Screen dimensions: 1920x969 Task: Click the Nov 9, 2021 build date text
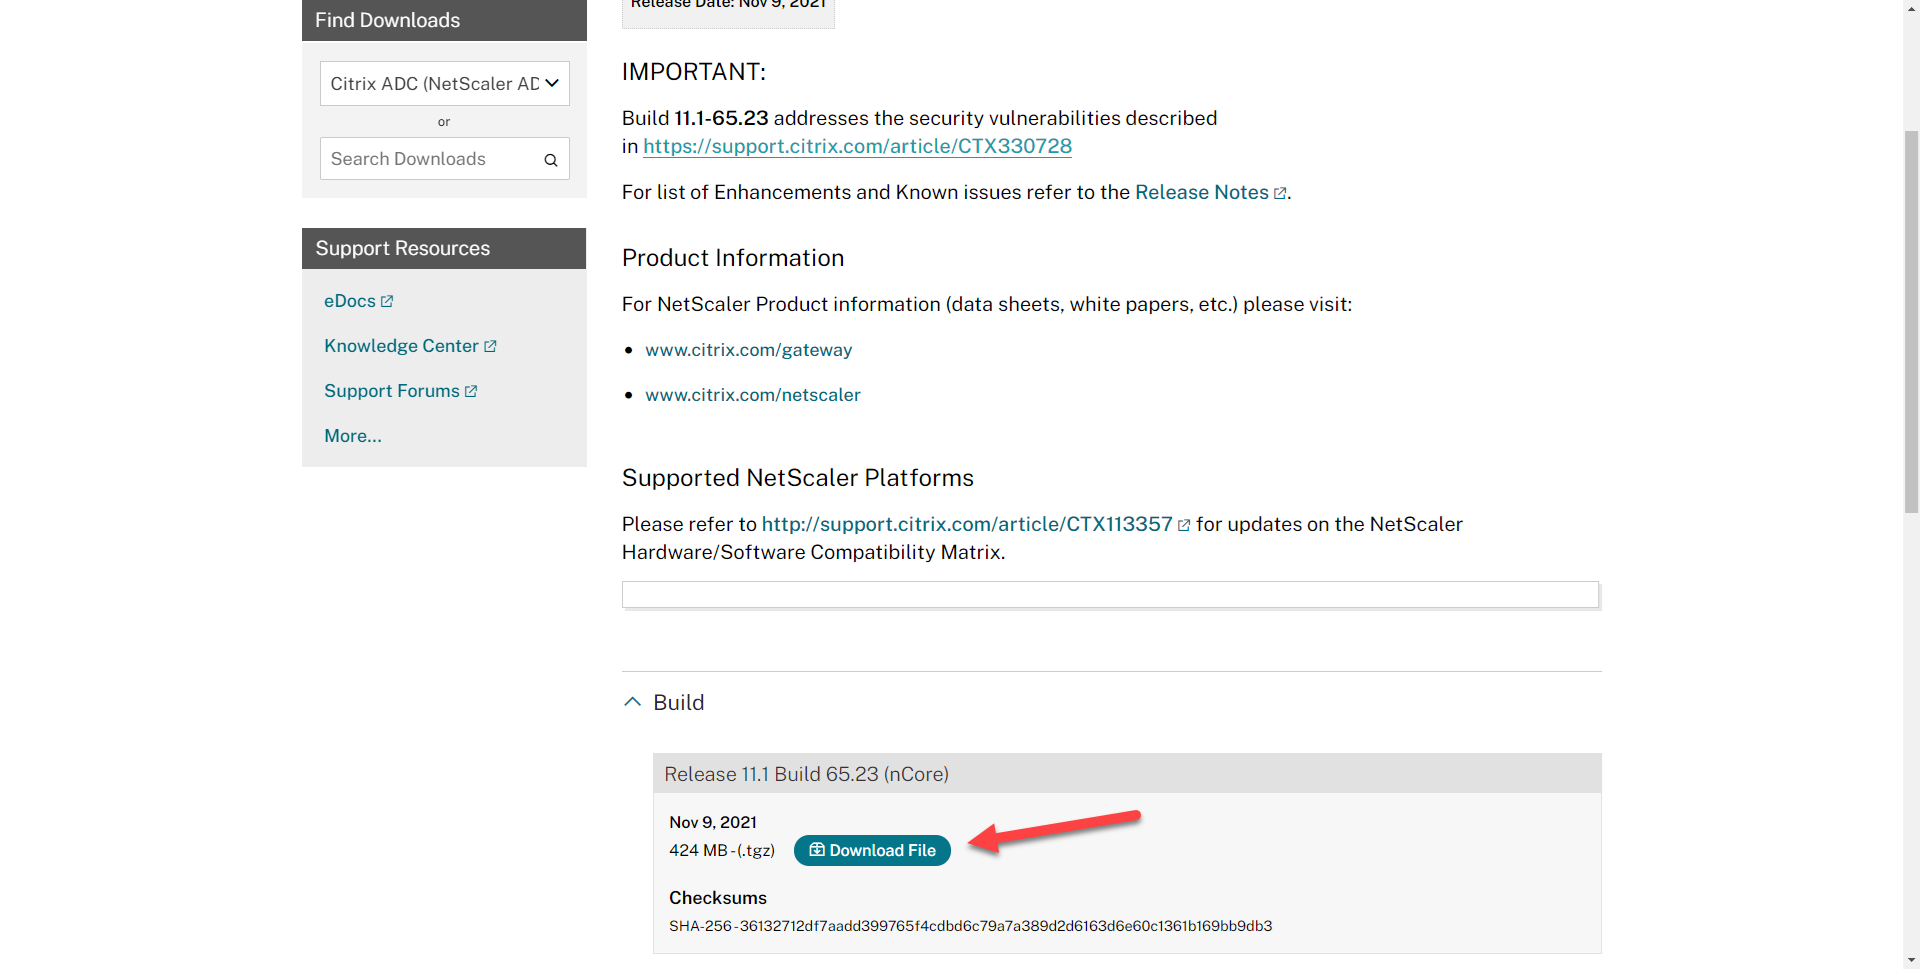point(713,822)
